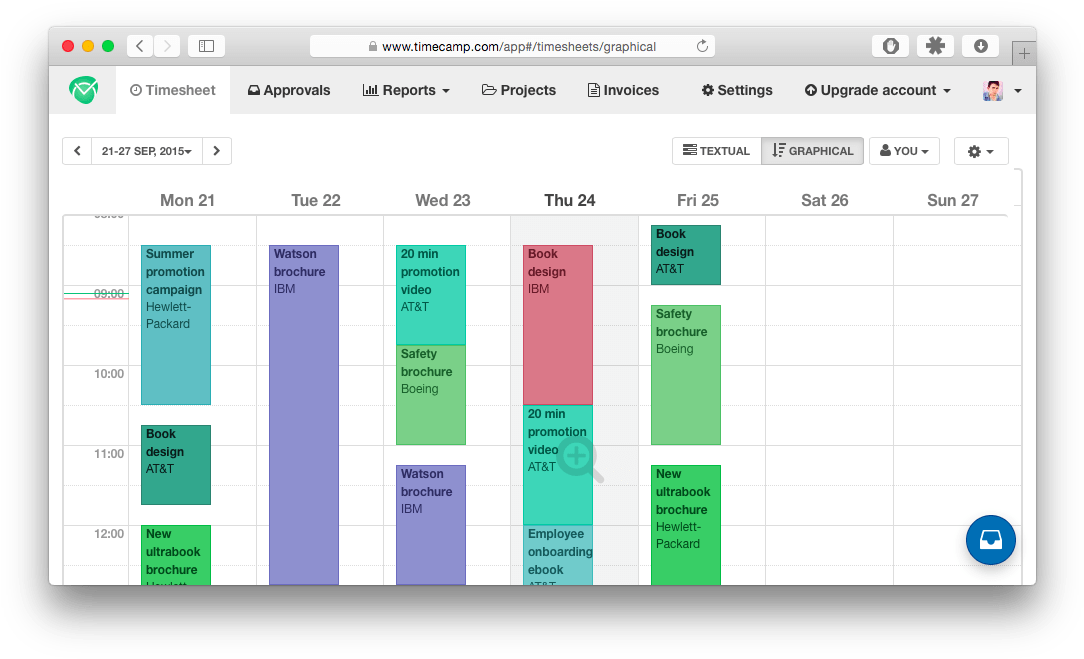Click Upgrade account button
The width and height of the screenshot is (1084, 659).
877,90
